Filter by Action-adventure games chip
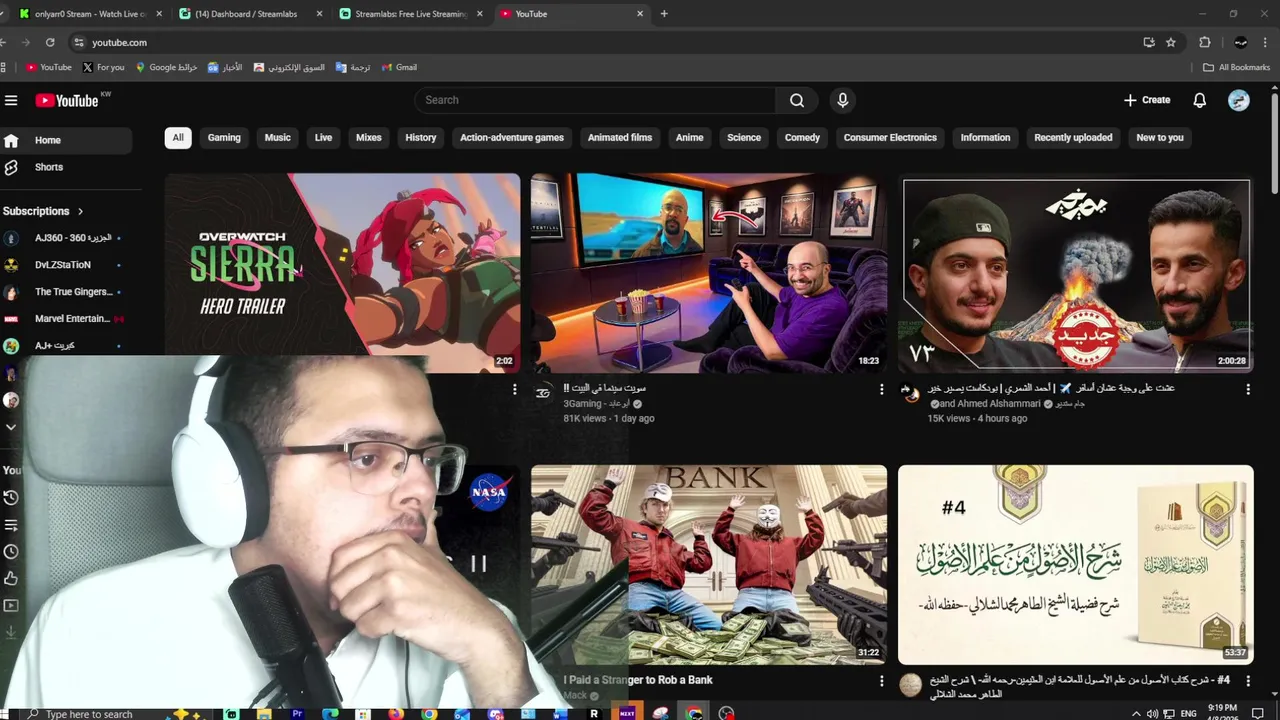This screenshot has width=1280, height=720. click(x=512, y=138)
